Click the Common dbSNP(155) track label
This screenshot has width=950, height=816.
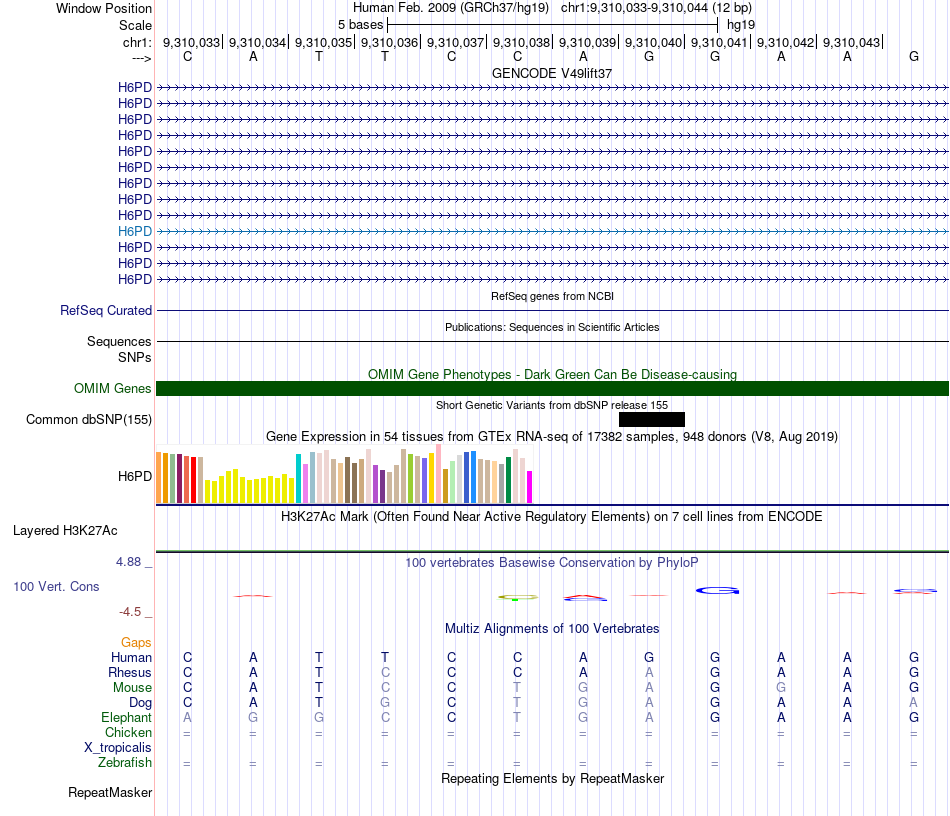pos(88,419)
